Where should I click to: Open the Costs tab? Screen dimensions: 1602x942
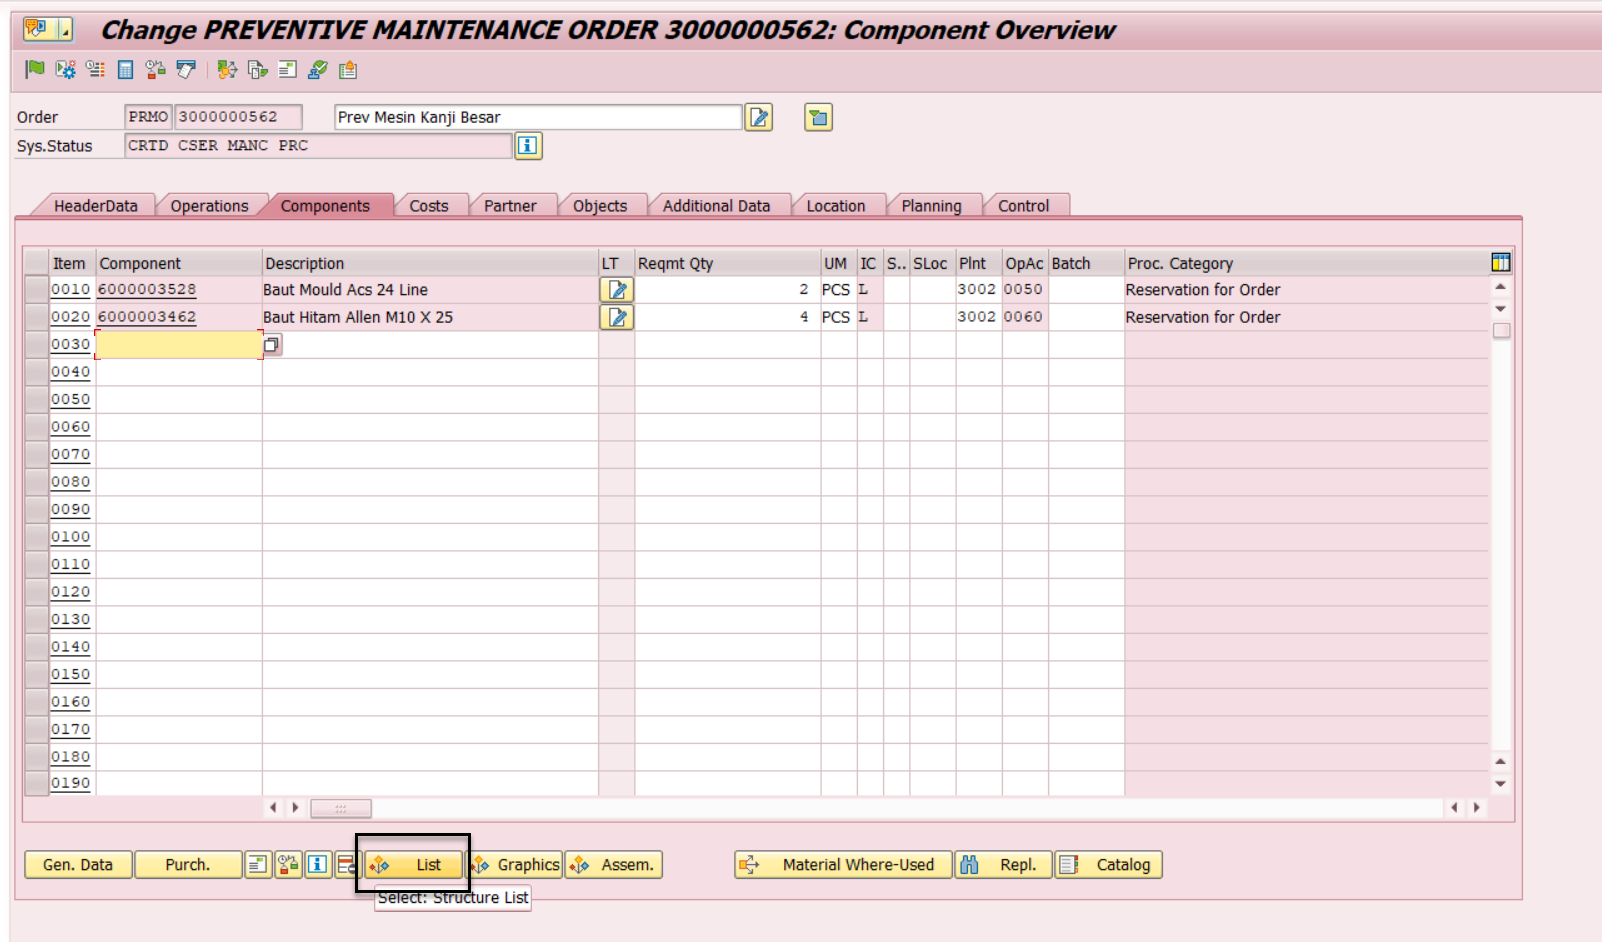pos(428,205)
